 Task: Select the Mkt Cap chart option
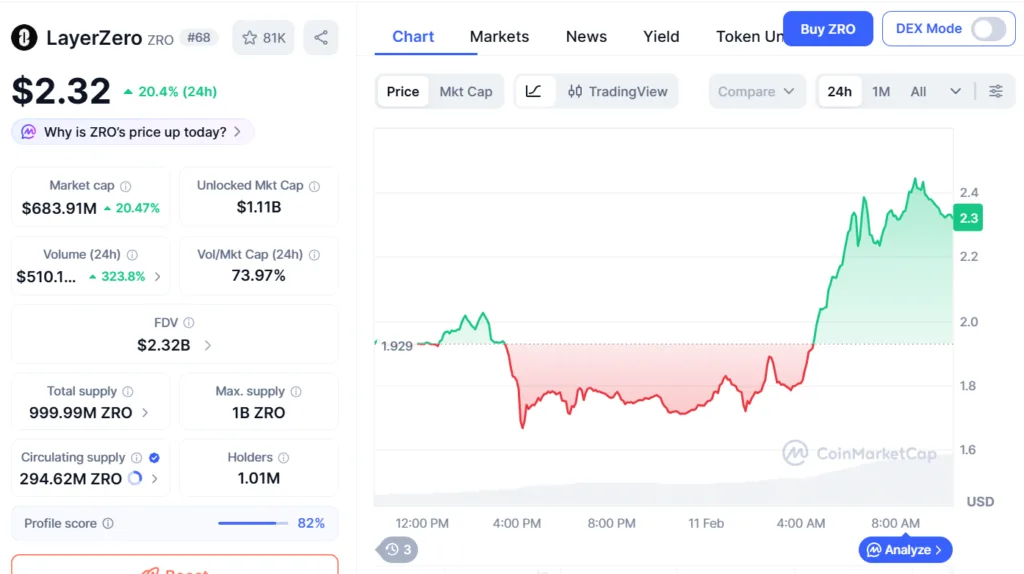pos(466,91)
